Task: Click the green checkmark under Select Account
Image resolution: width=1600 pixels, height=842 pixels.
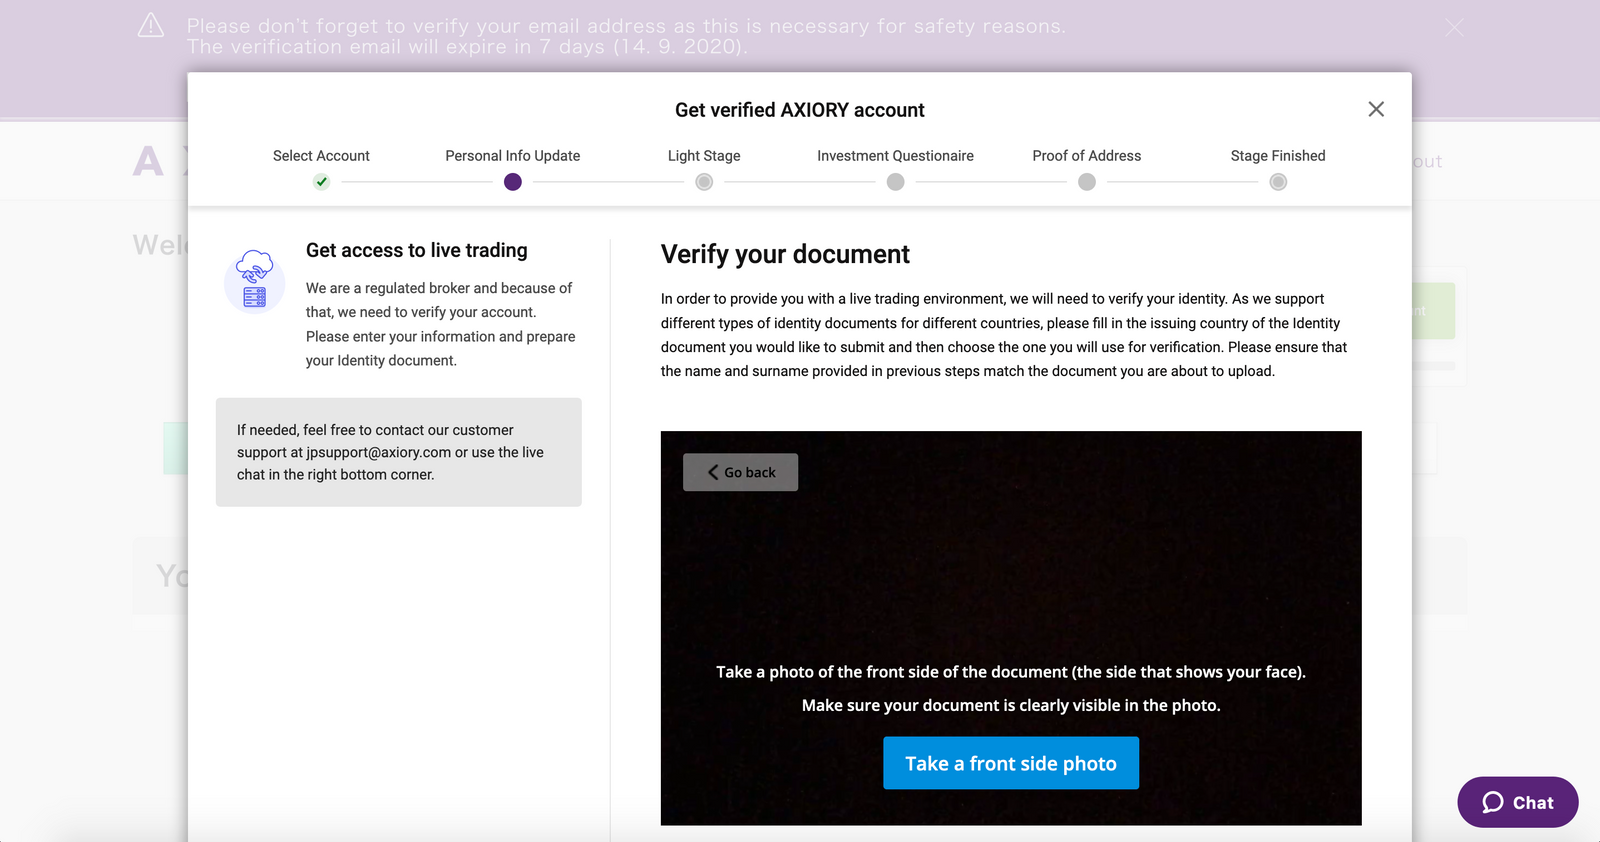Action: (x=321, y=182)
